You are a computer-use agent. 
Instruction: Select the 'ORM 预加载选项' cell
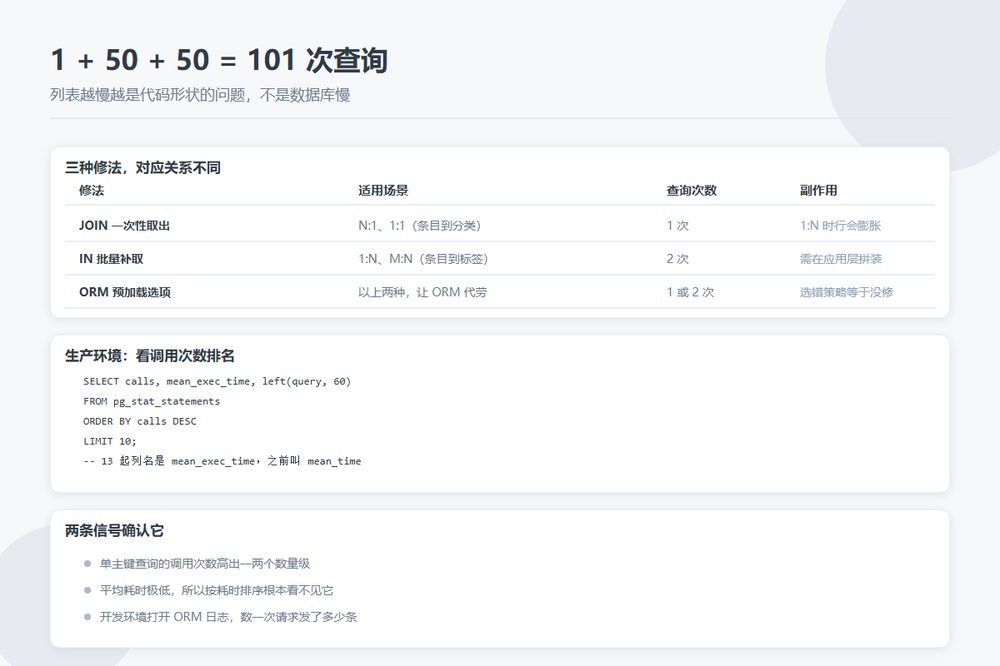(125, 292)
